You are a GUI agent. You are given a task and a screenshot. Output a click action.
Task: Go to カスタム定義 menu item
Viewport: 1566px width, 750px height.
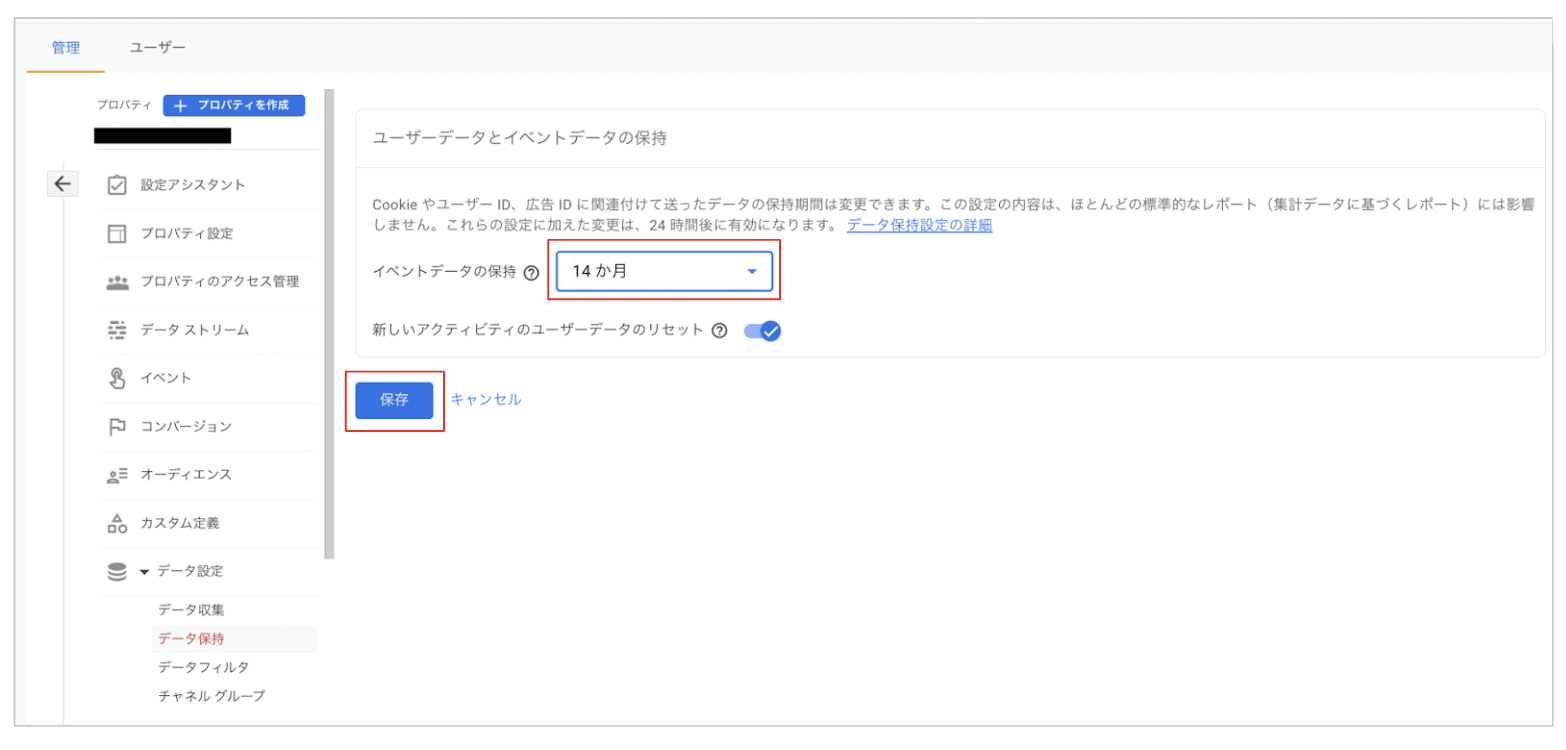coord(180,523)
